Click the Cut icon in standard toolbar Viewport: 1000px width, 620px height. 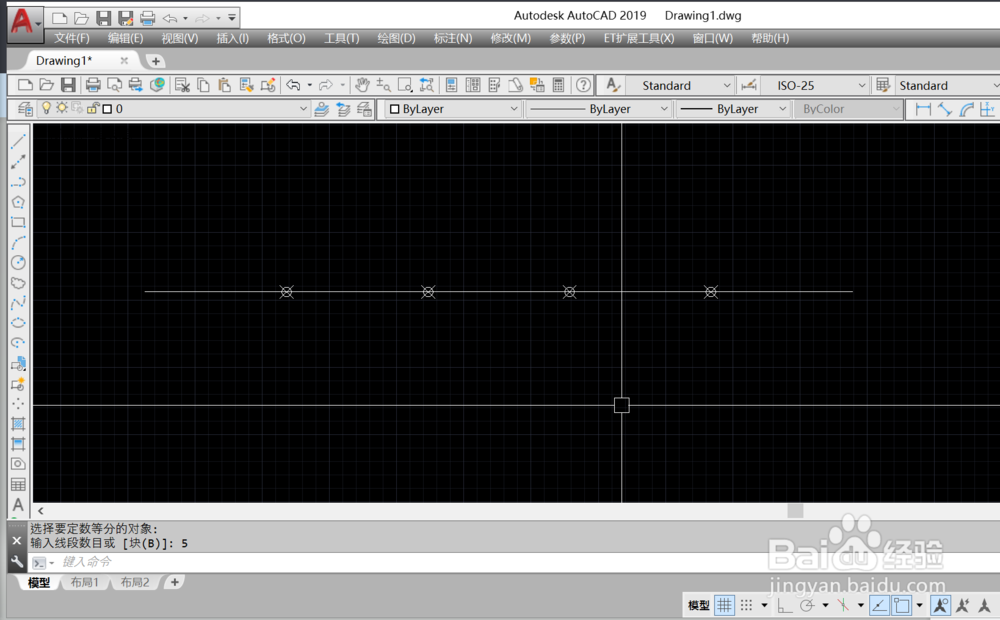[182, 85]
